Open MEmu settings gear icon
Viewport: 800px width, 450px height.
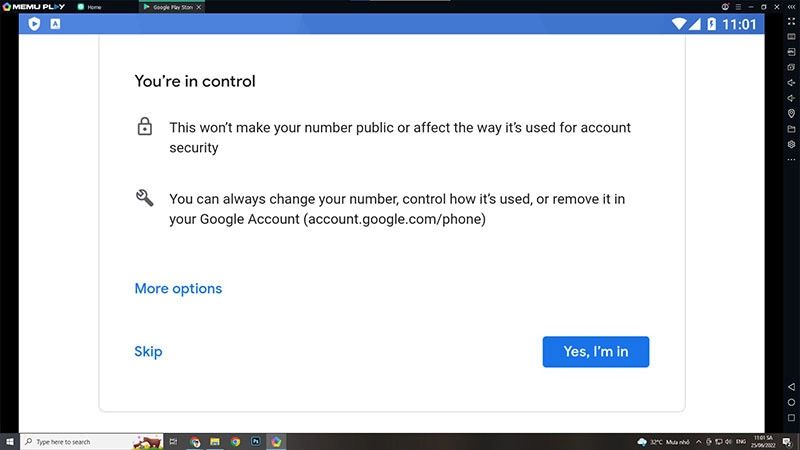791,144
